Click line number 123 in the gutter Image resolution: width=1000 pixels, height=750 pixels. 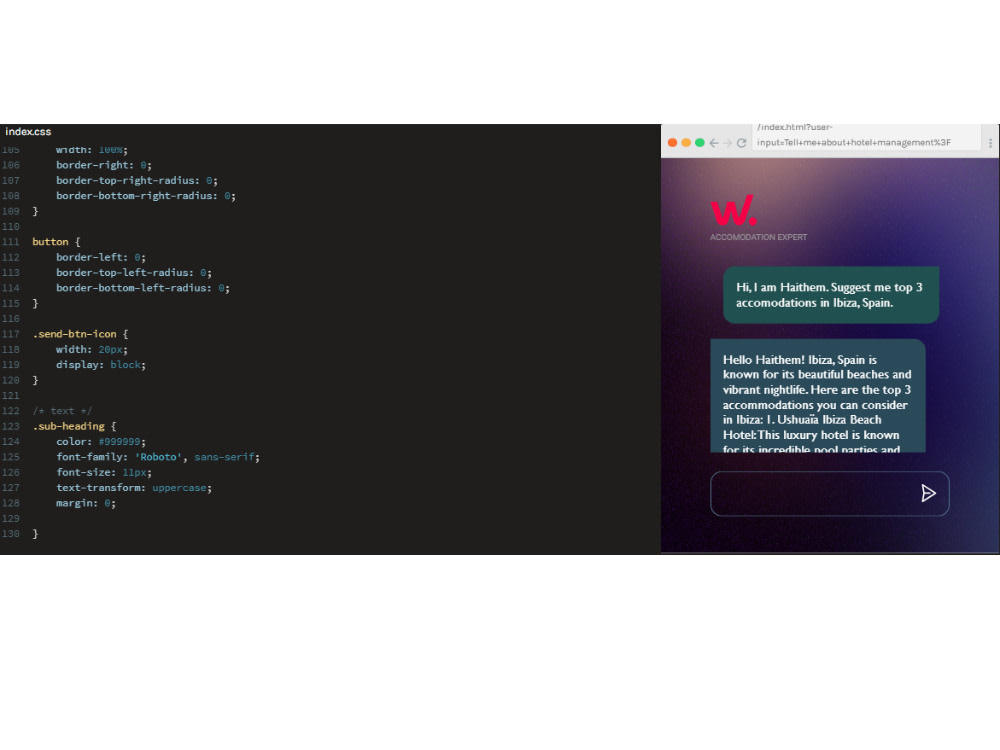[11, 426]
